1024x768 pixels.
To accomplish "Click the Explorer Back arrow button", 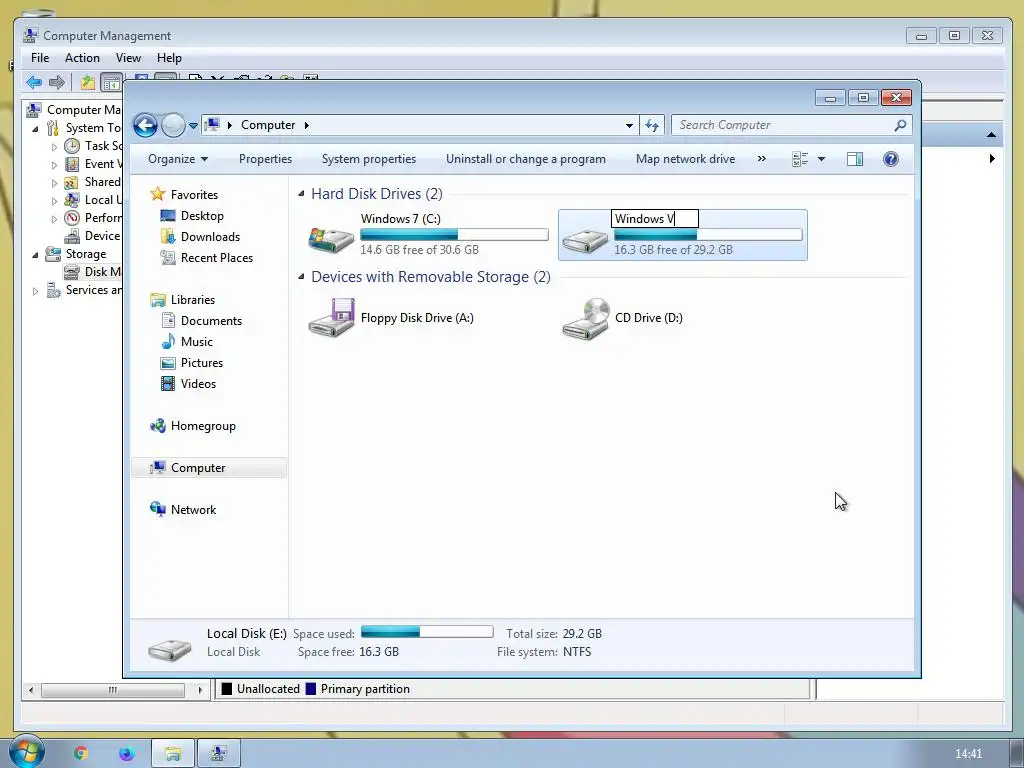I will [x=145, y=125].
